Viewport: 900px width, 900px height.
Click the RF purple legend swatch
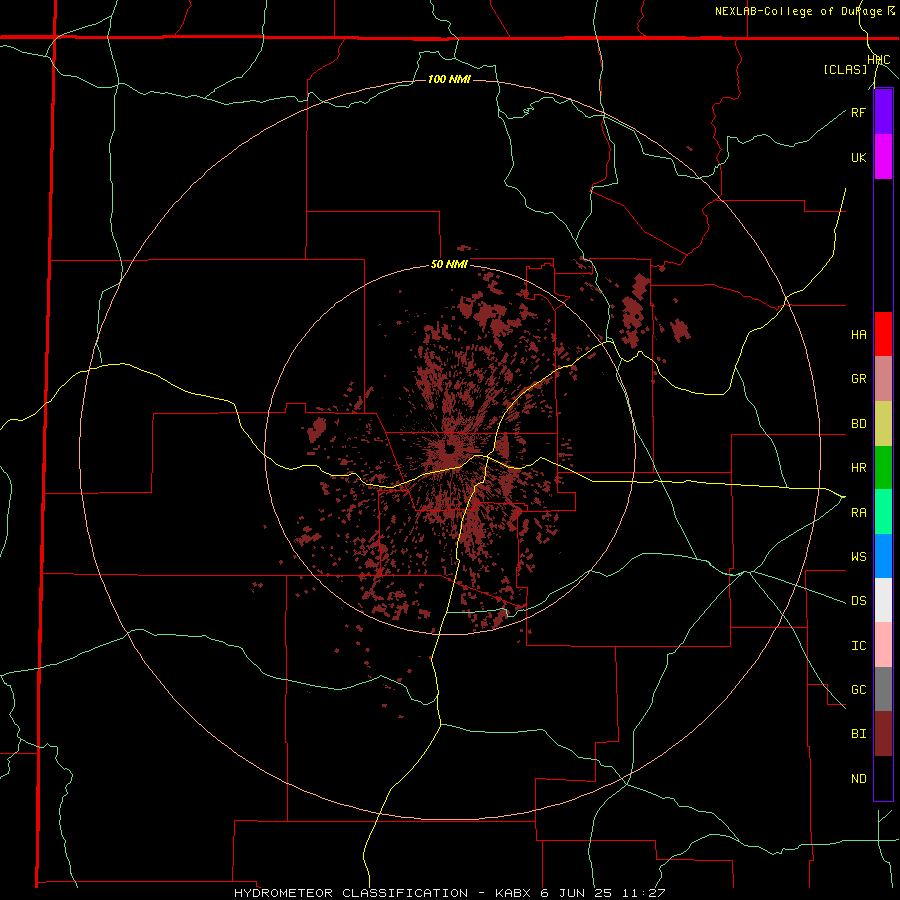pos(883,112)
